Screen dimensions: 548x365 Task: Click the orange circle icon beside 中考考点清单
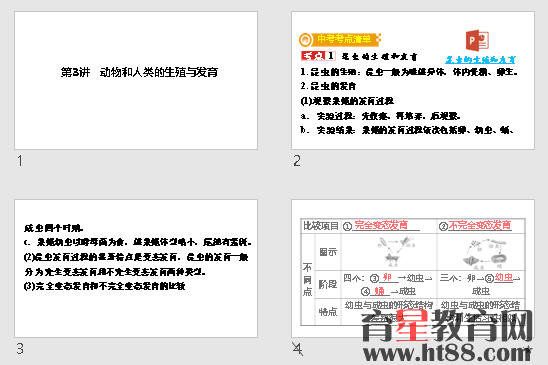(x=305, y=40)
